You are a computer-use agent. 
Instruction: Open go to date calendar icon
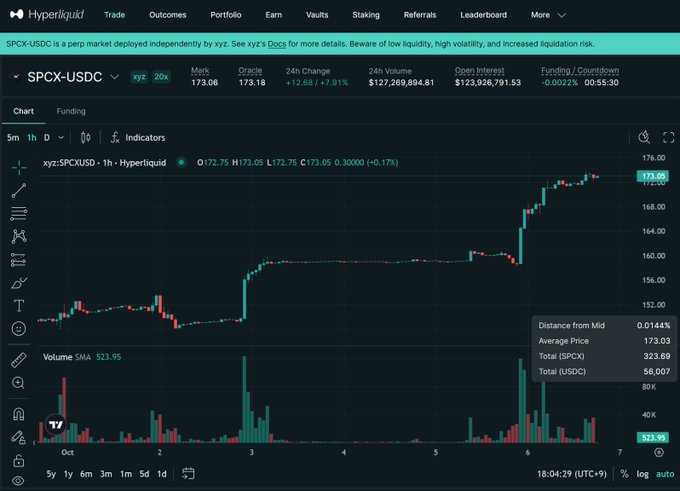[188, 474]
